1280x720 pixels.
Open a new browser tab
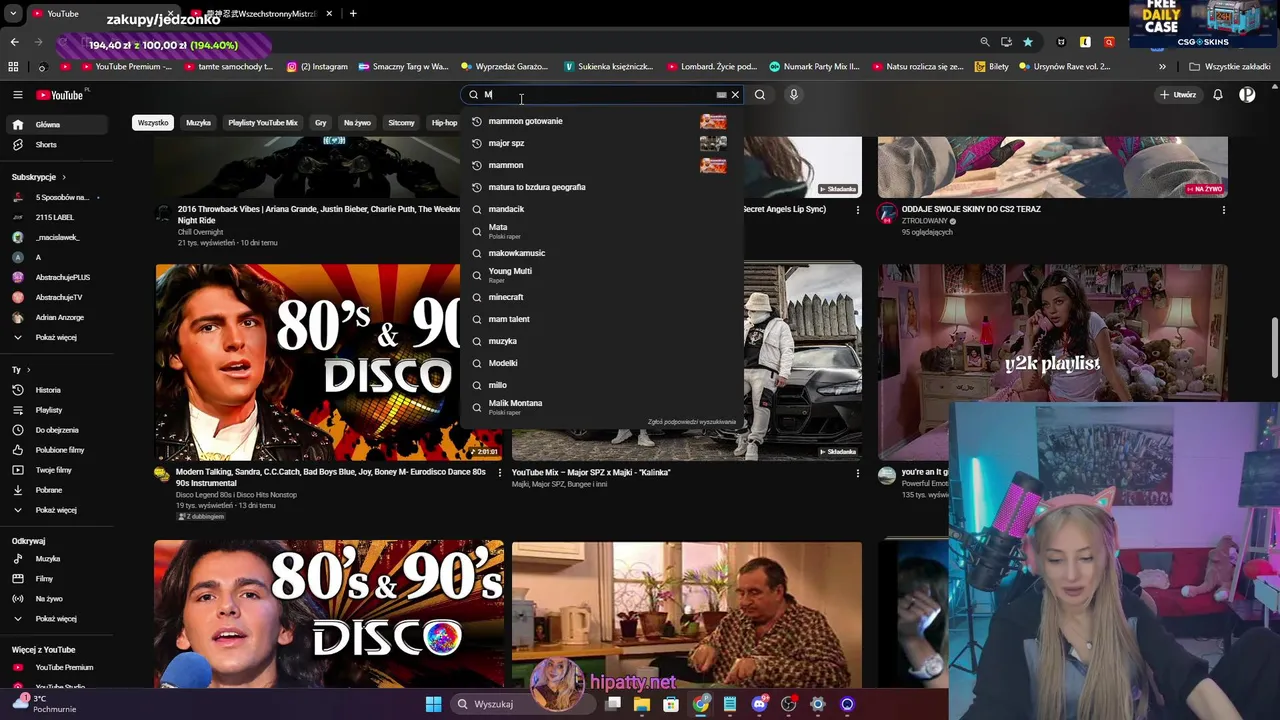[x=353, y=13]
